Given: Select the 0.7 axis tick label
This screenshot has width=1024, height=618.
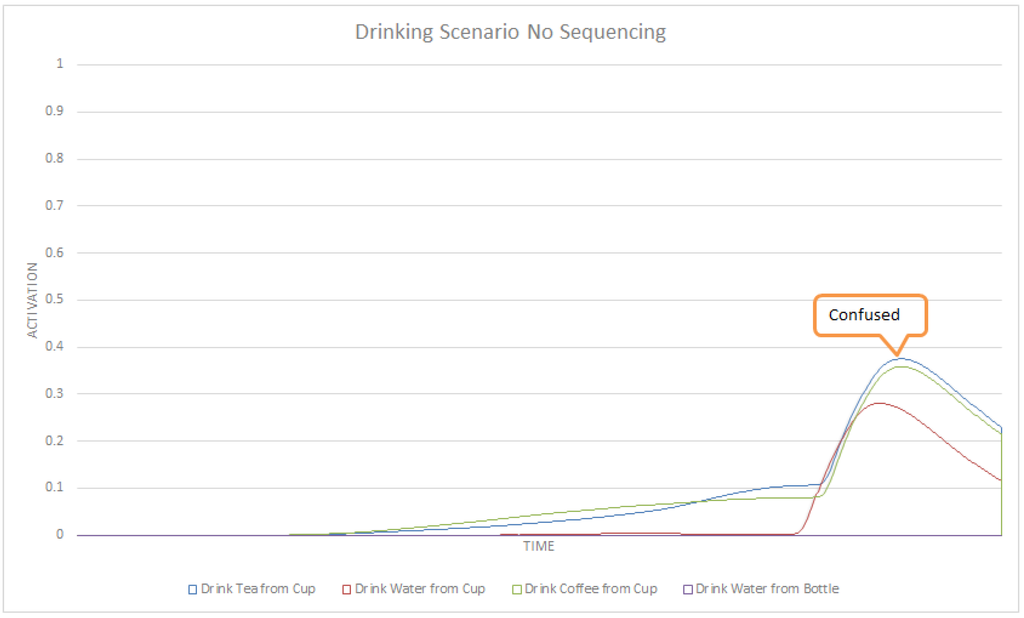Looking at the screenshot, I should [x=54, y=206].
